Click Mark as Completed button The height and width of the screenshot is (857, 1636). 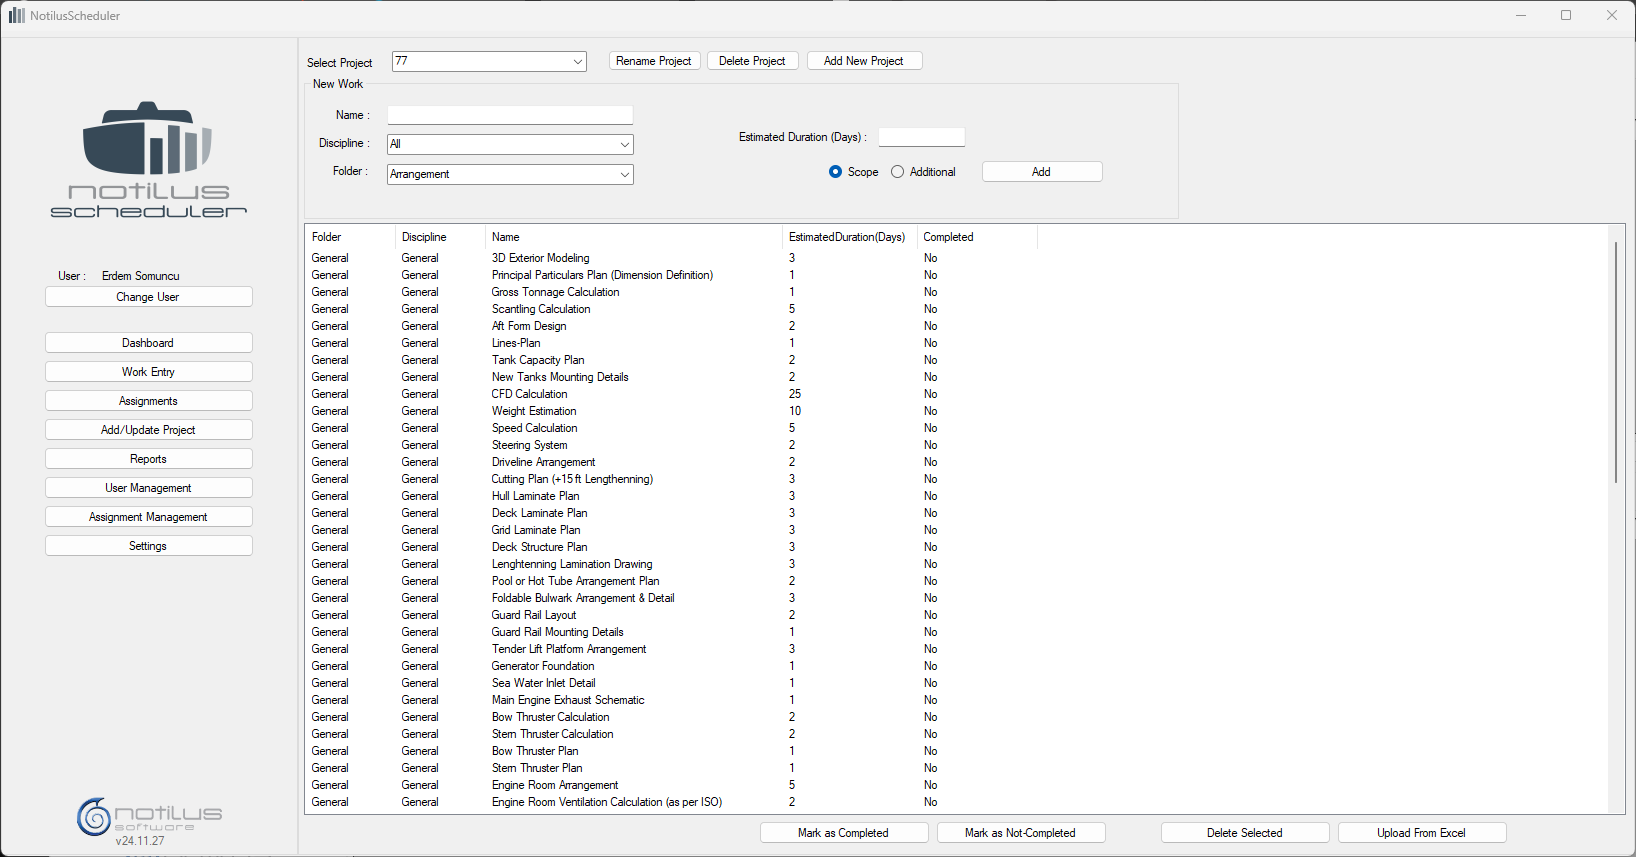pos(843,833)
